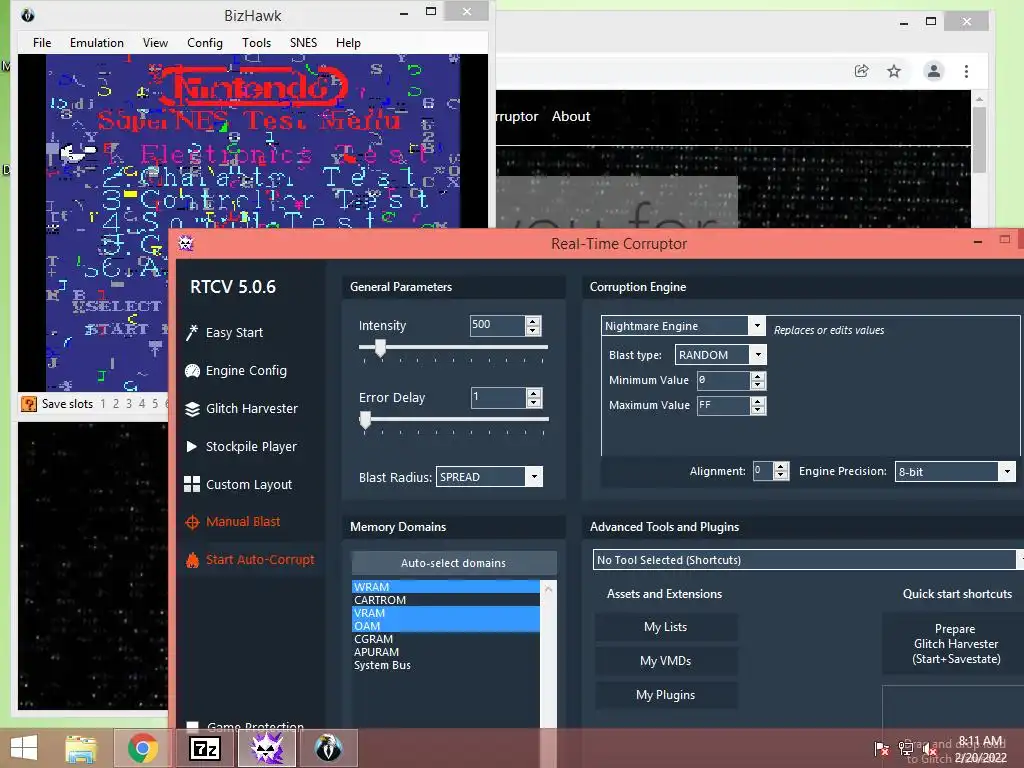Click the About link in browser page
1024x768 pixels.
pos(571,116)
